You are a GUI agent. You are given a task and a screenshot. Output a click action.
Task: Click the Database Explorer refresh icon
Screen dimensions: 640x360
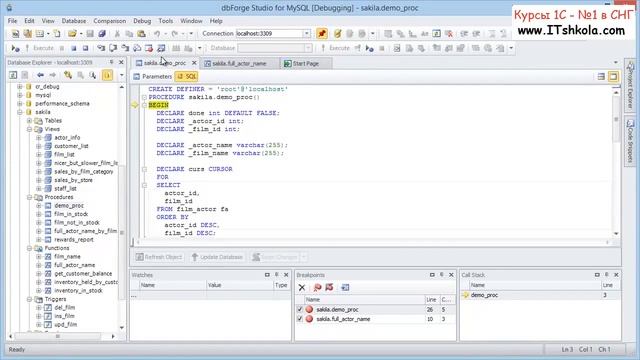pyautogui.click(x=13, y=75)
